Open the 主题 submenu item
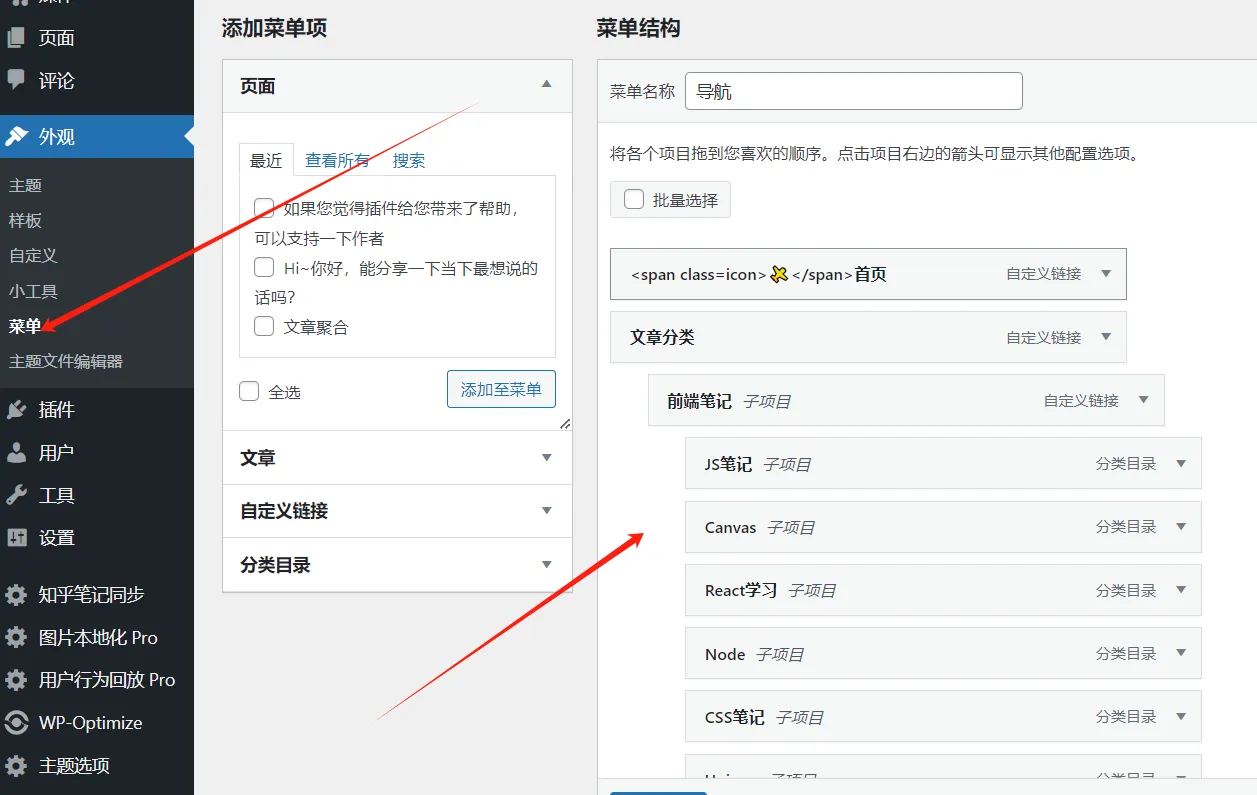 click(25, 185)
